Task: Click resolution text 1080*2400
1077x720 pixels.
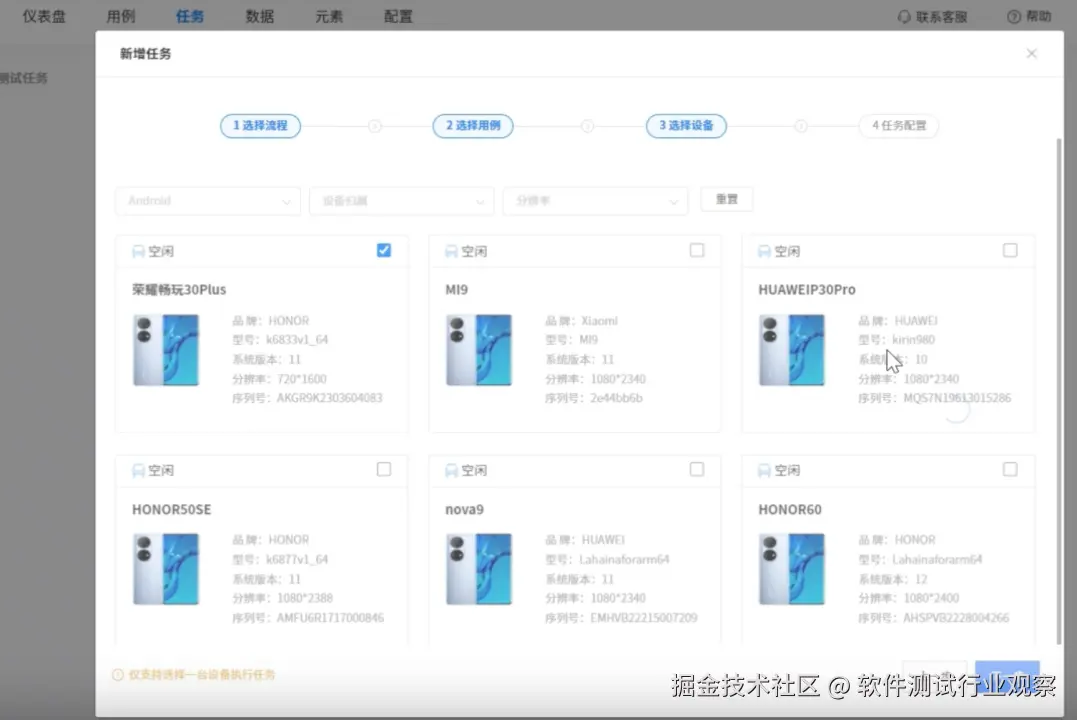Action: (931, 598)
